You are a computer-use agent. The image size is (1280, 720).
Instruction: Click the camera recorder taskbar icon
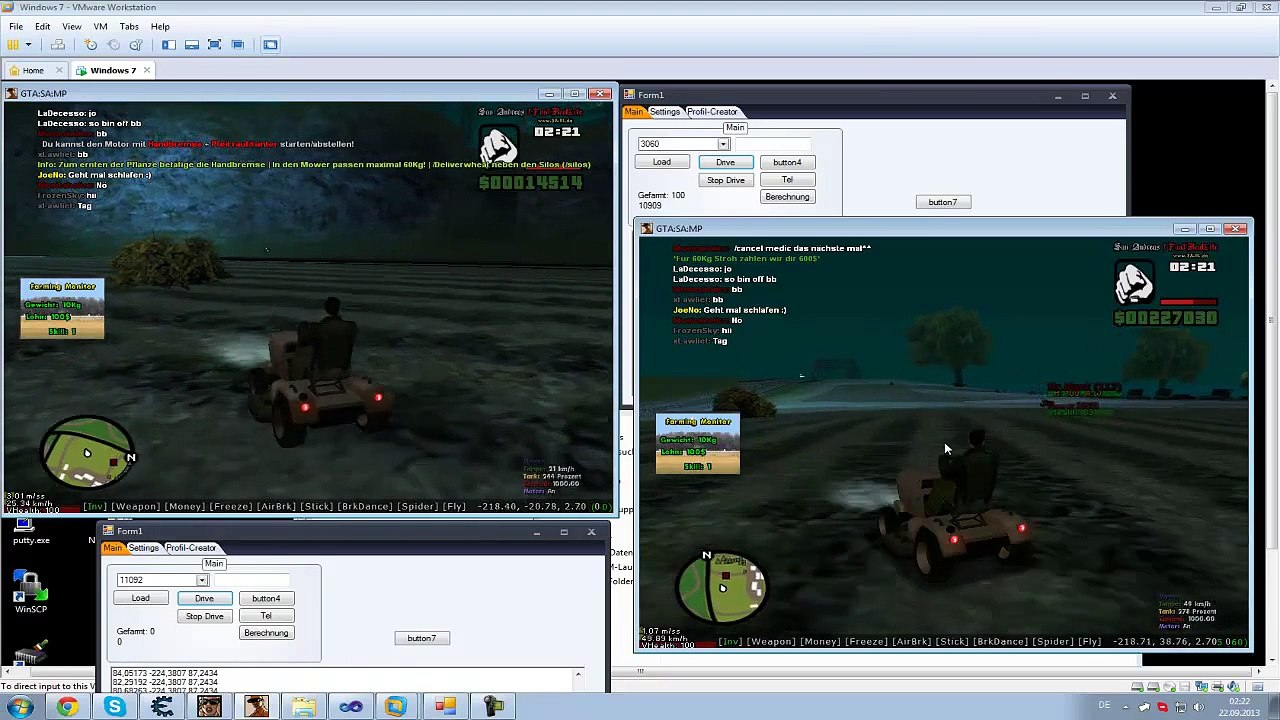coord(493,707)
